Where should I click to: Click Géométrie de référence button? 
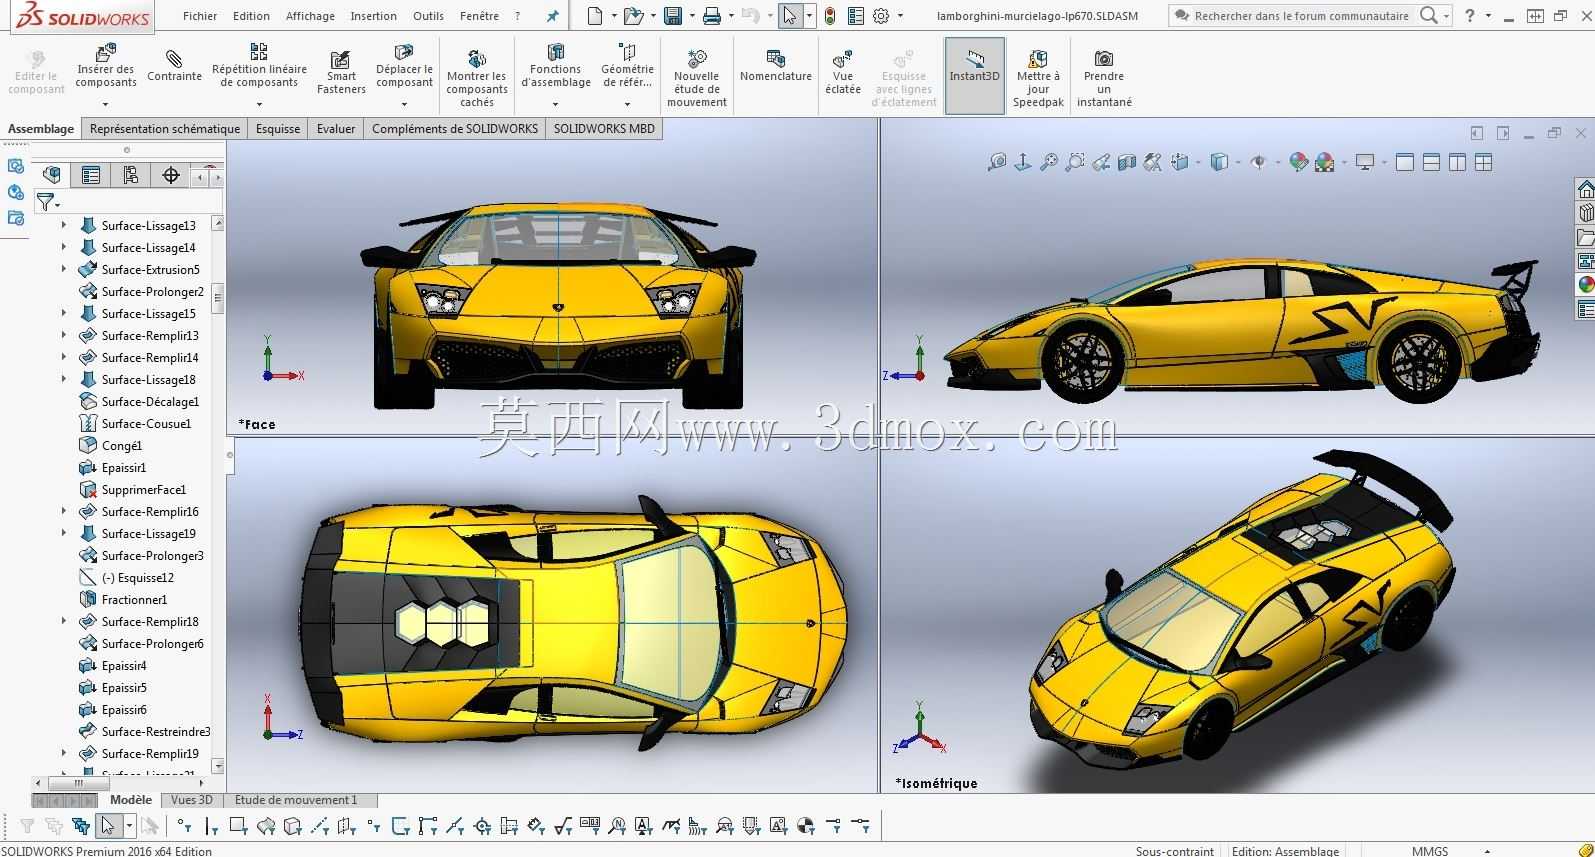627,68
